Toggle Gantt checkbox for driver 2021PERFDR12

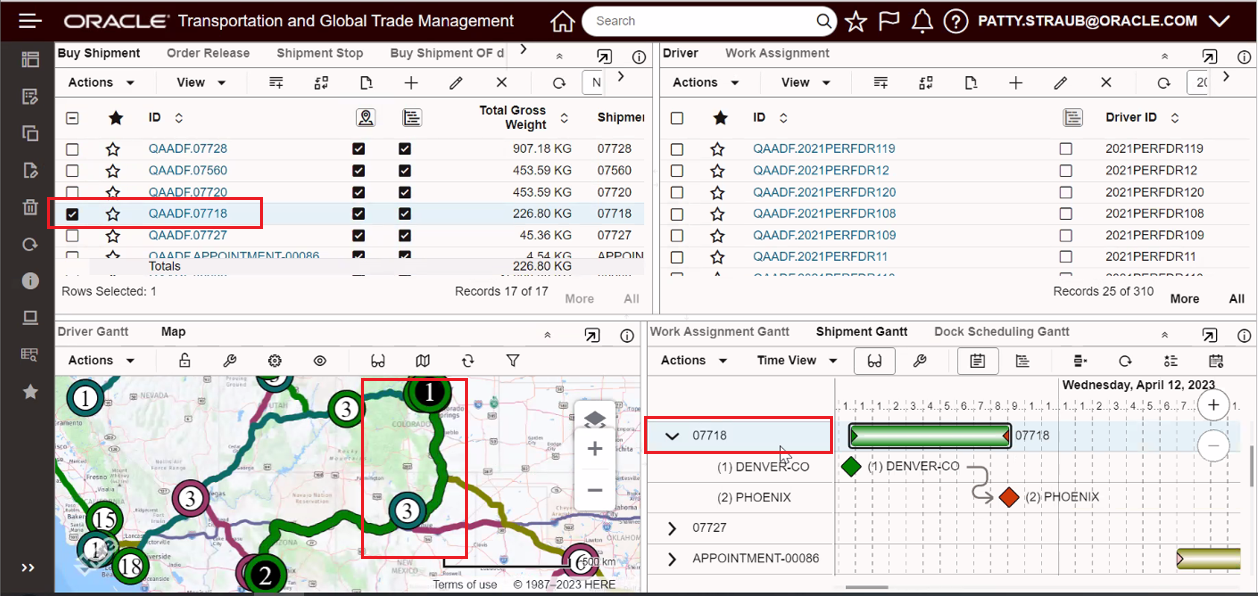click(x=1066, y=171)
